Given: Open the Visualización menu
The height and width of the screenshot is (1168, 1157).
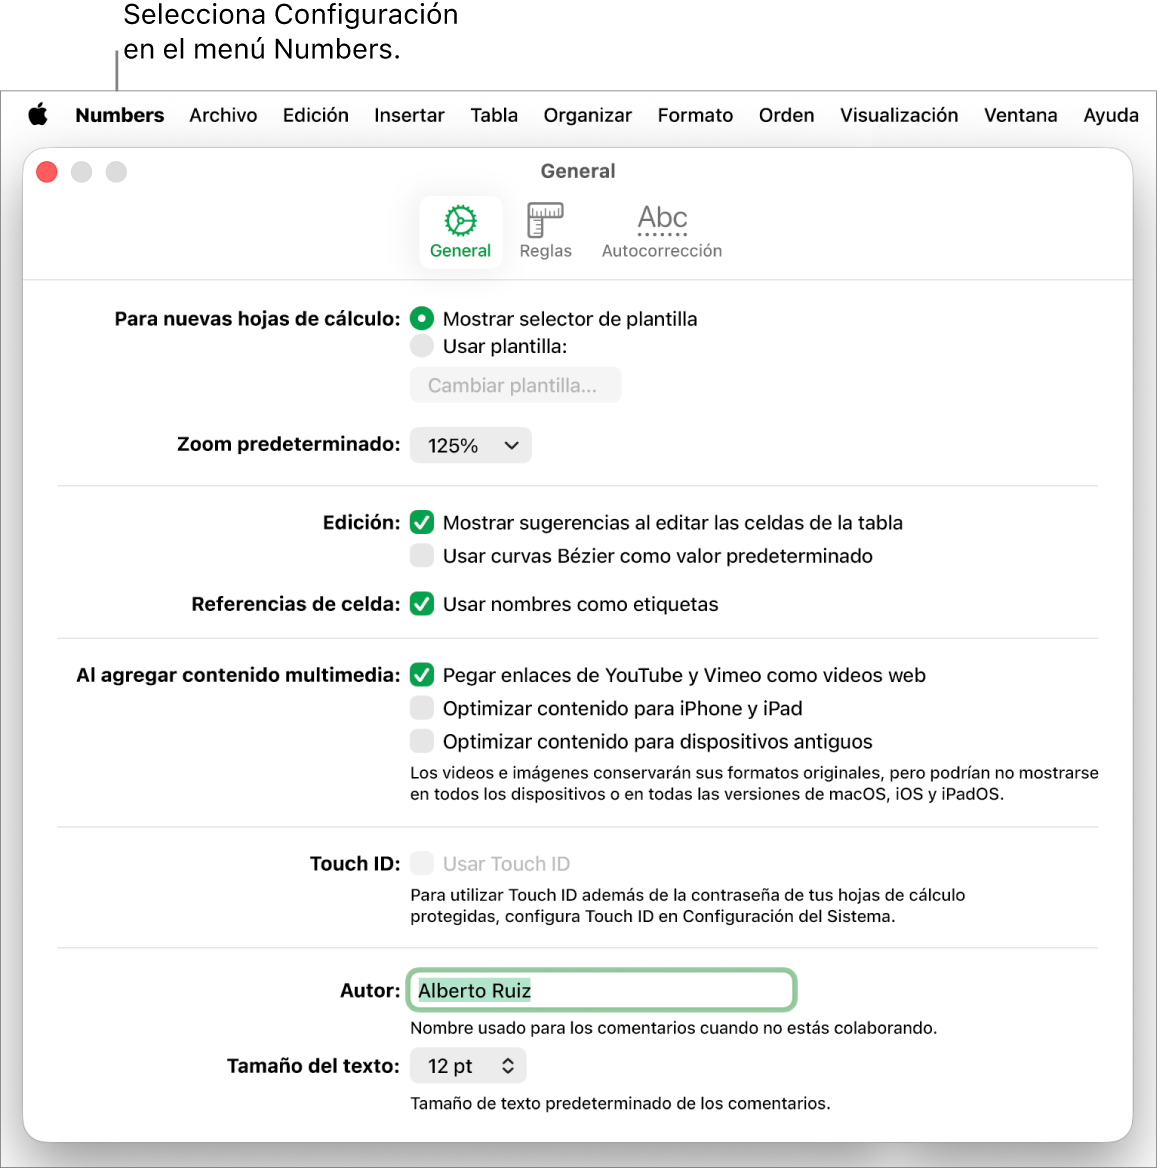Looking at the screenshot, I should [898, 115].
